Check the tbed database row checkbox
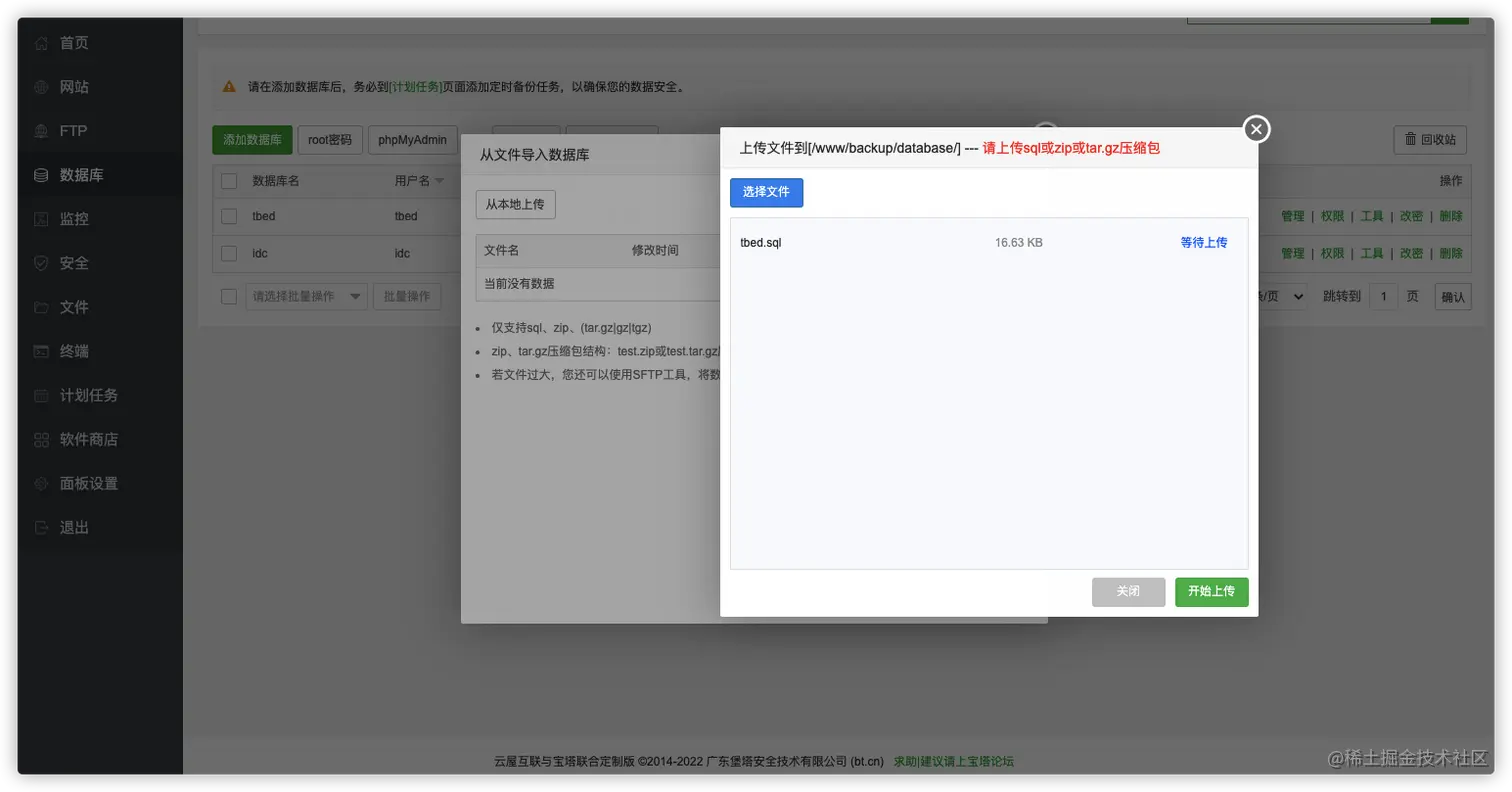The image size is (1512, 792). 228,215
